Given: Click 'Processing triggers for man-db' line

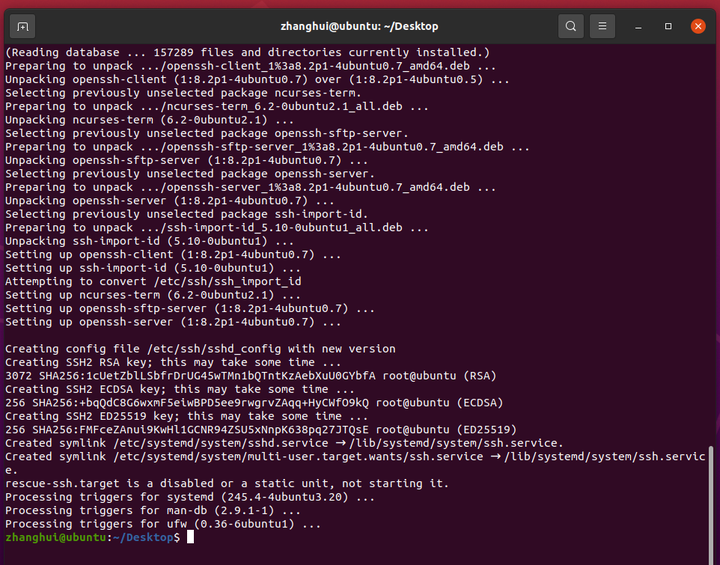Looking at the screenshot, I should (153, 510).
